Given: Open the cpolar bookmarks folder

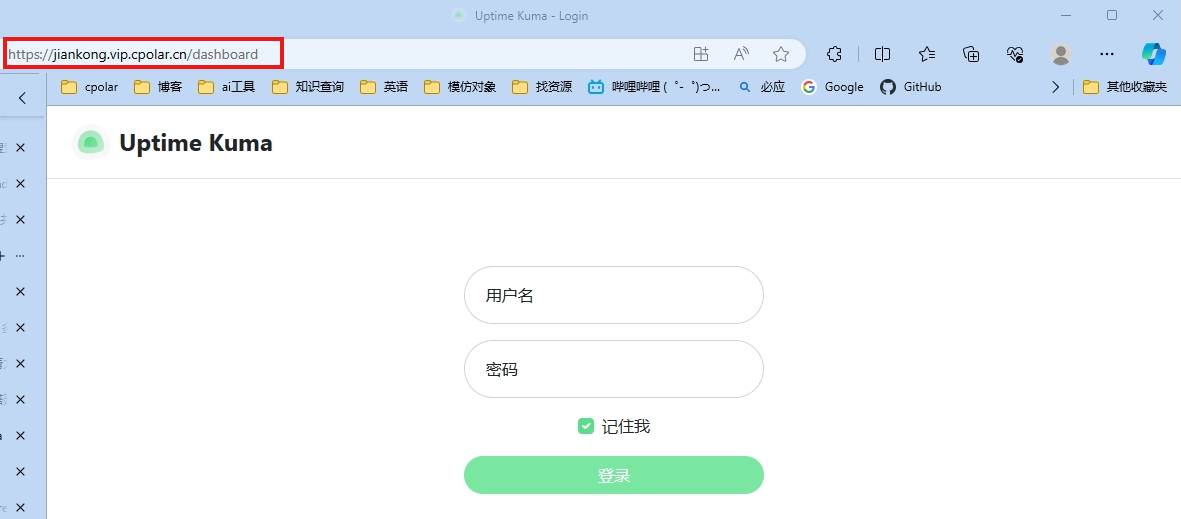Looking at the screenshot, I should [90, 87].
